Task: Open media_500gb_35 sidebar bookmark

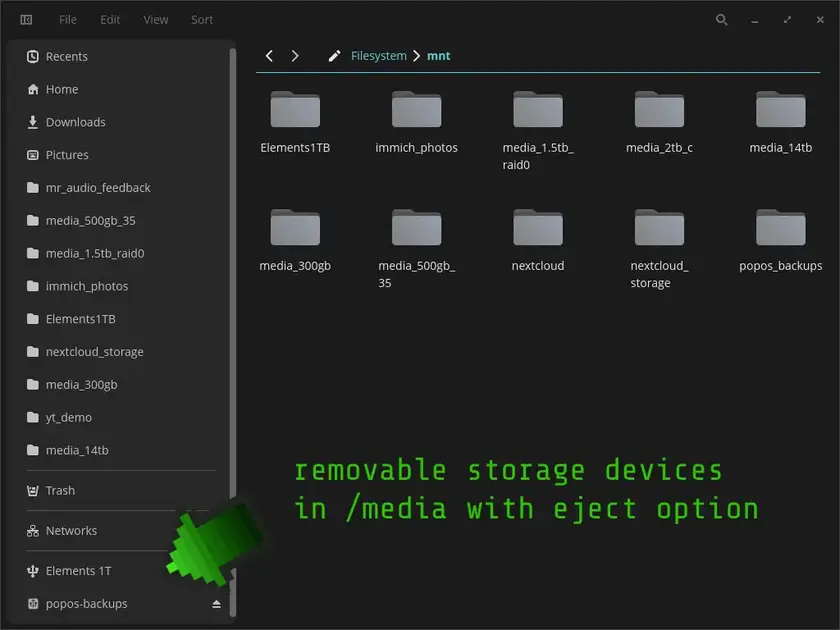Action: [x=123, y=220]
